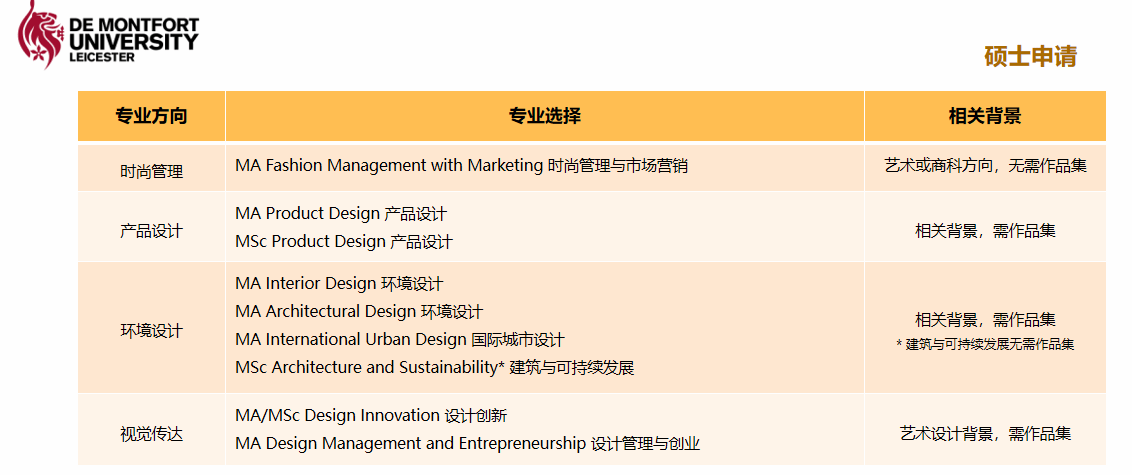
Task: Select MA Product Design 产品设计 line
Action: point(341,214)
